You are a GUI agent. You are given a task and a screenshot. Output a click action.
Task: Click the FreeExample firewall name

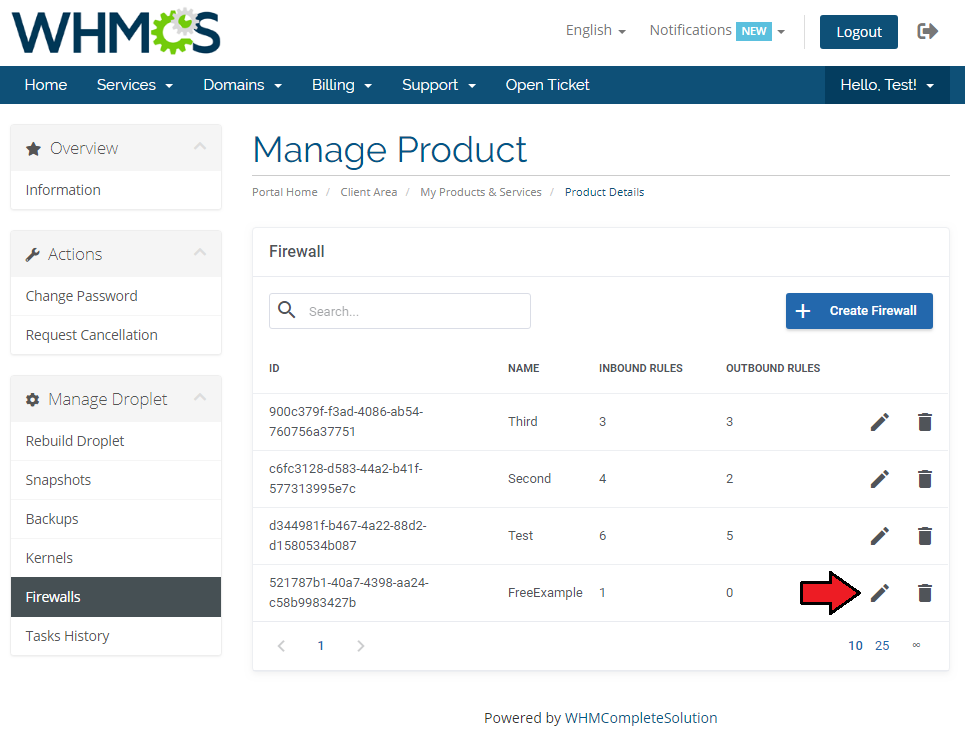click(x=545, y=593)
